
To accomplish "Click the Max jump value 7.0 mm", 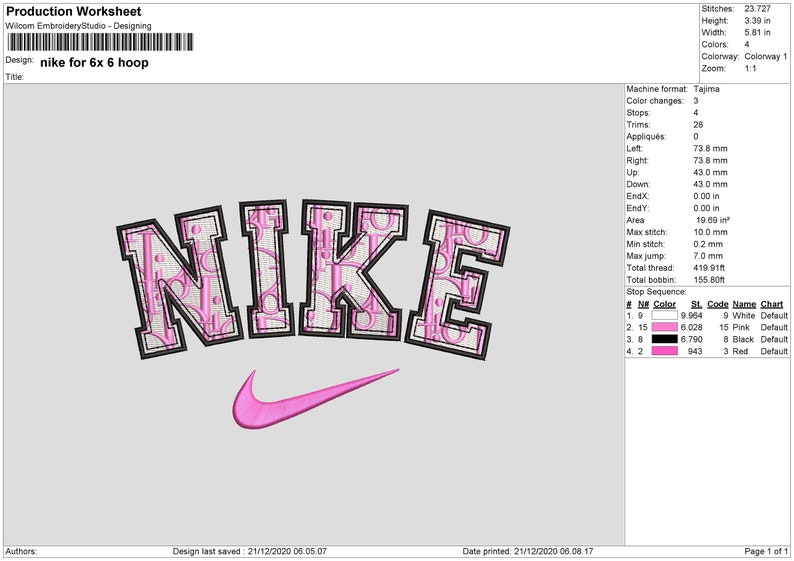I will 708,256.
